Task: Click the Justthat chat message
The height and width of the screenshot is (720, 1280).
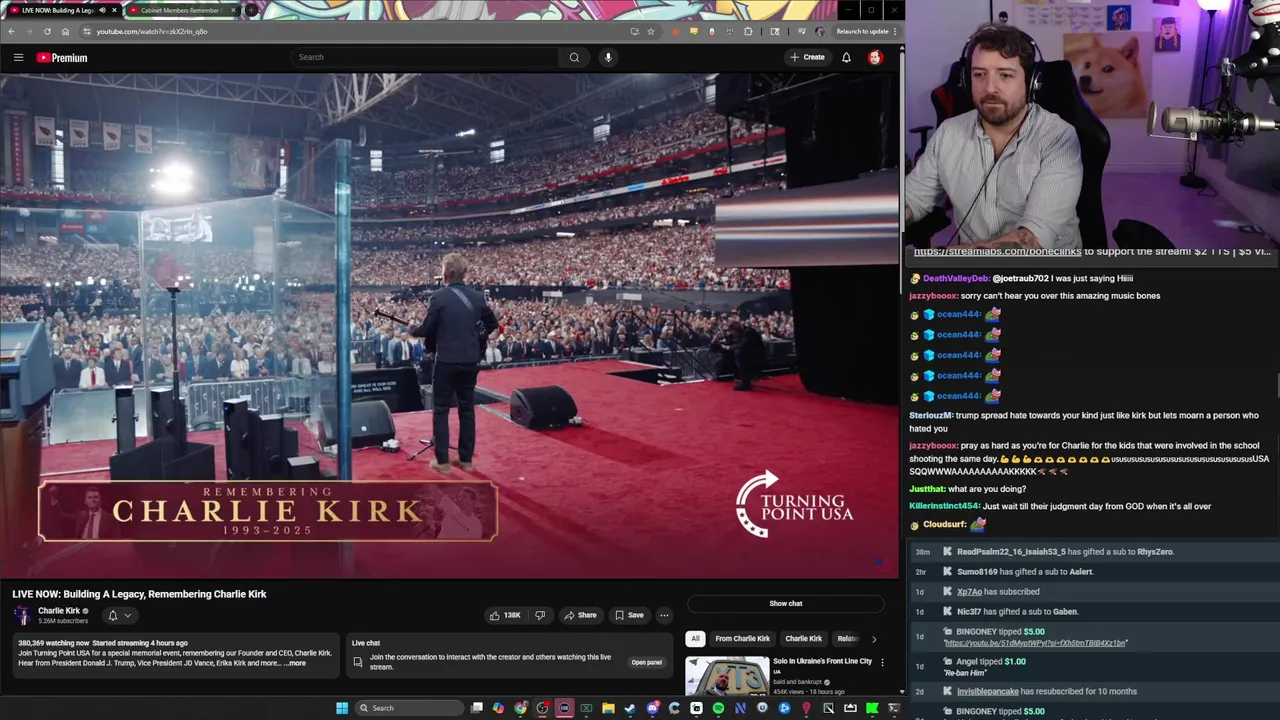Action: [x=967, y=489]
